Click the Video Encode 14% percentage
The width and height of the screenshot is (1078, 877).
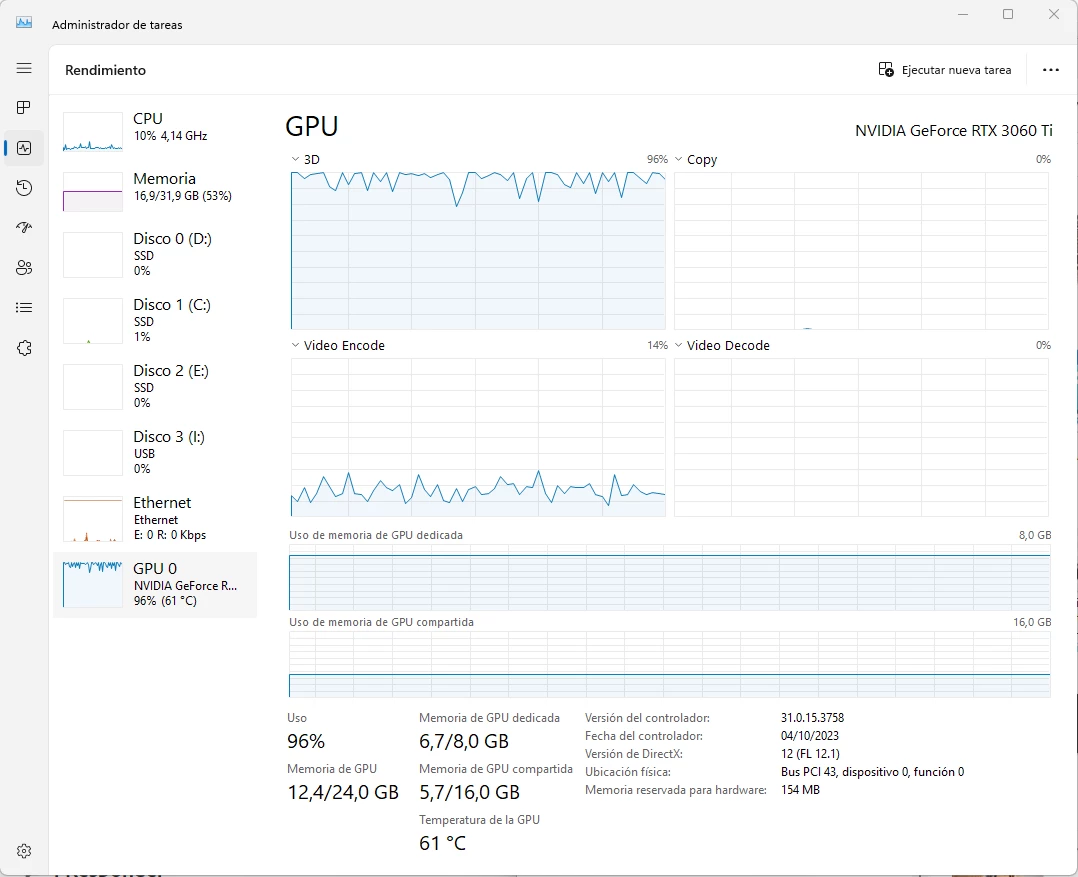coord(657,345)
